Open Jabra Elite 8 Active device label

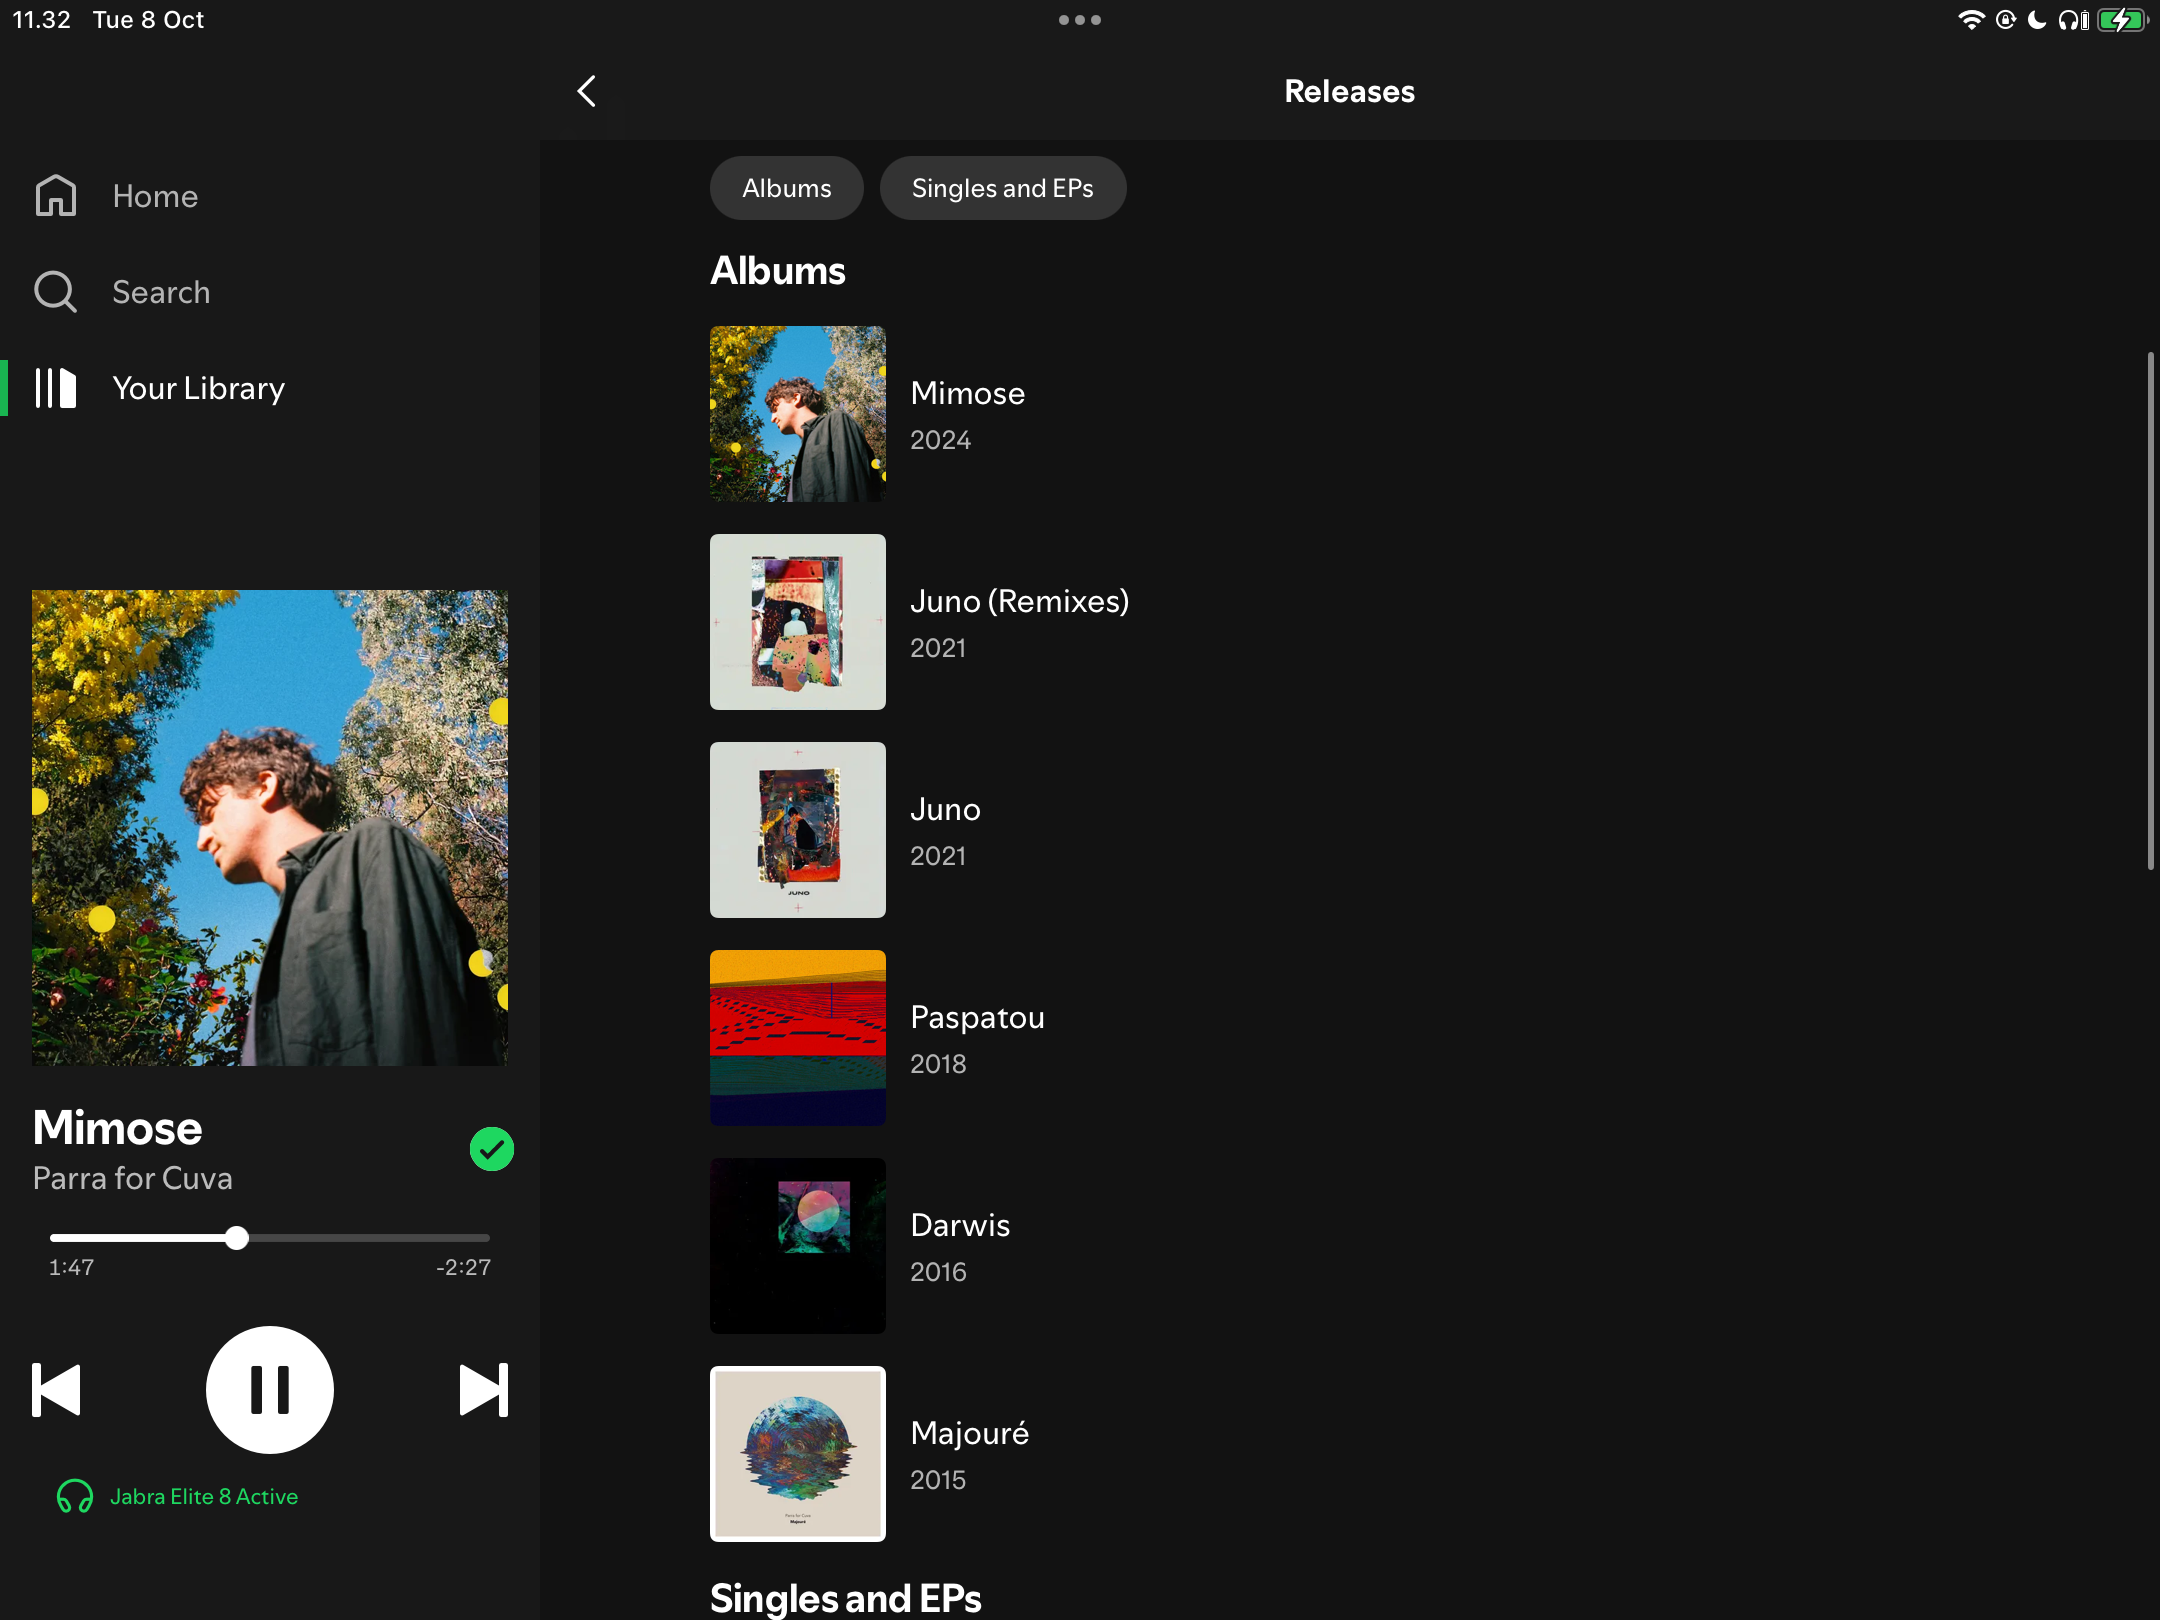(204, 1497)
